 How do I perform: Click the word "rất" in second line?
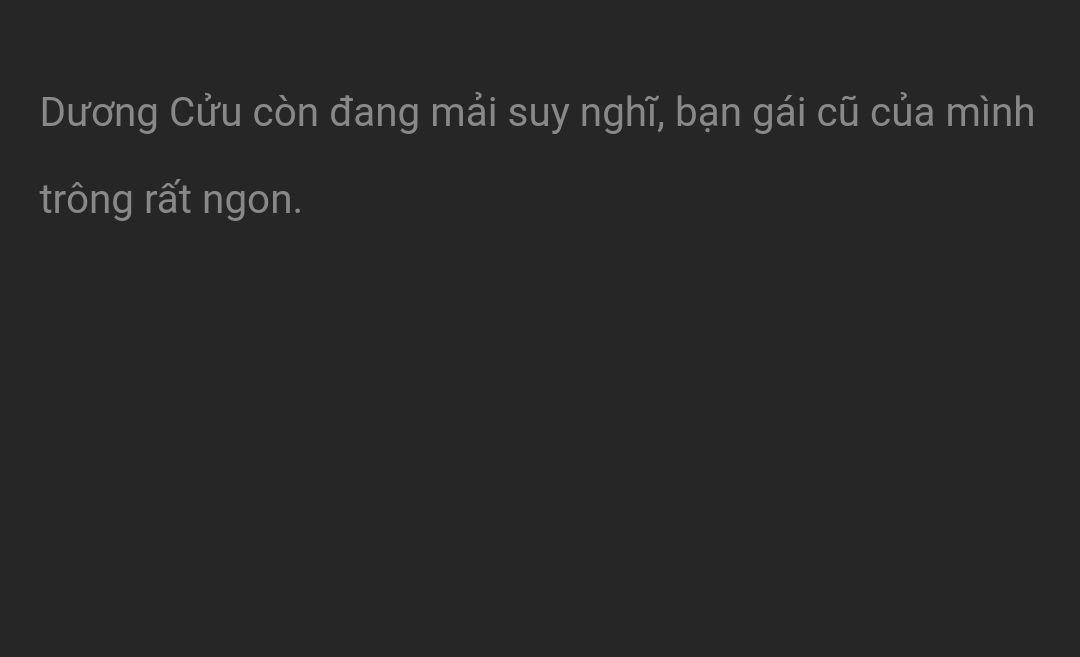167,198
